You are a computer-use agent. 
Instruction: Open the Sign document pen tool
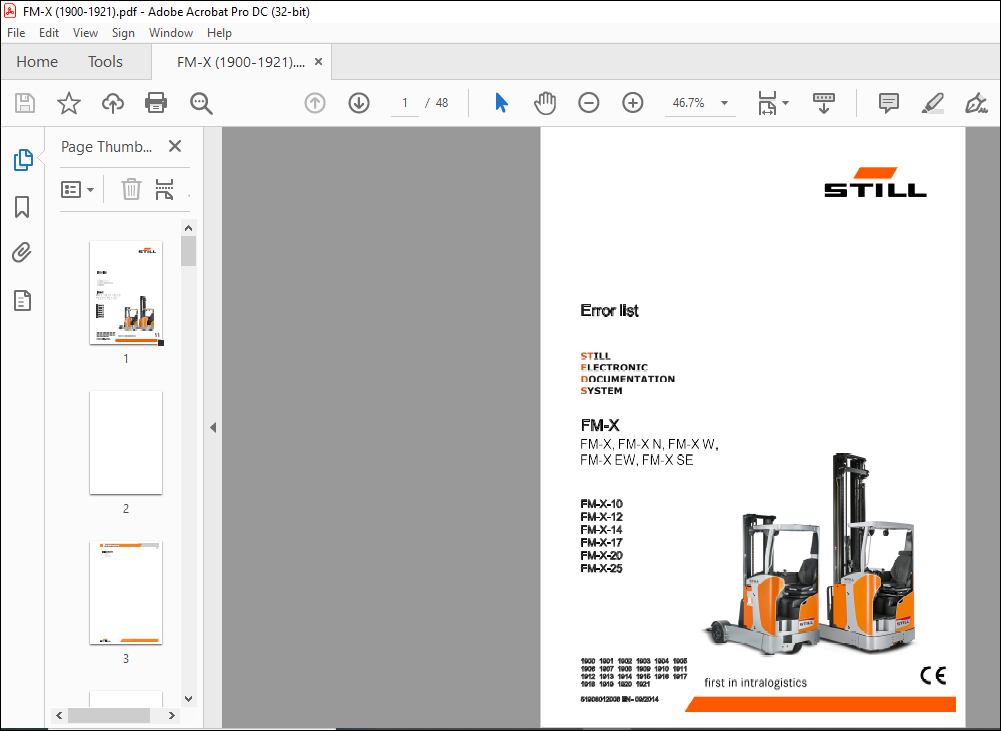coord(976,103)
